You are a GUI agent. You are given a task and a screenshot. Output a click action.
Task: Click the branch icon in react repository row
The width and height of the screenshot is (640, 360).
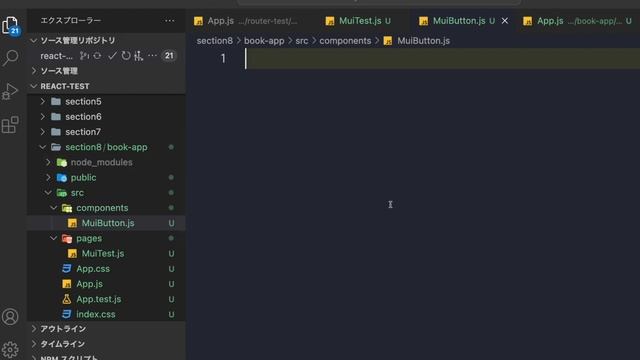tap(84, 56)
